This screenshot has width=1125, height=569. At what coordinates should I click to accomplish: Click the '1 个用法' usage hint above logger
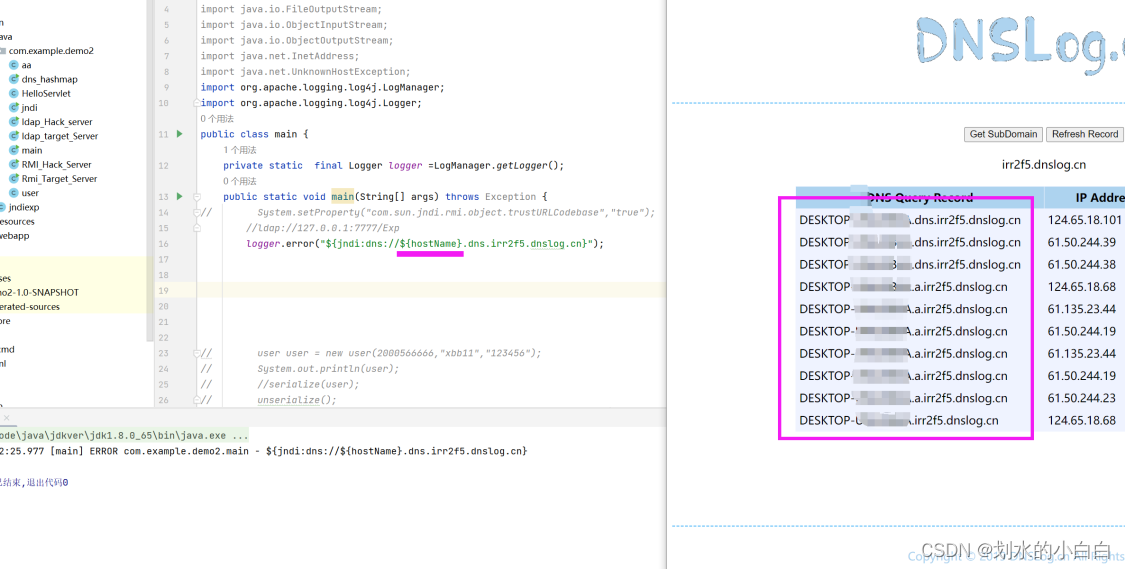(240, 150)
